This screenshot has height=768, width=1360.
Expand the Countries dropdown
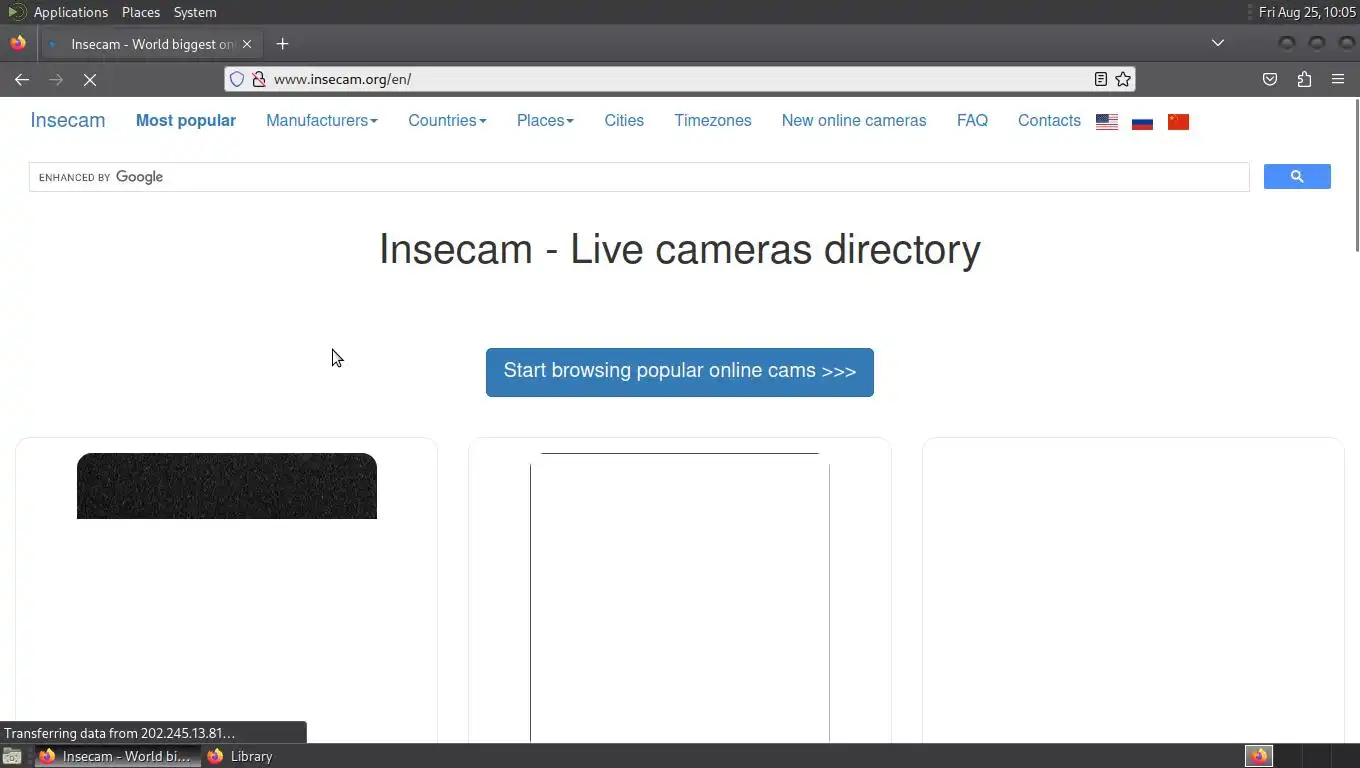click(447, 120)
